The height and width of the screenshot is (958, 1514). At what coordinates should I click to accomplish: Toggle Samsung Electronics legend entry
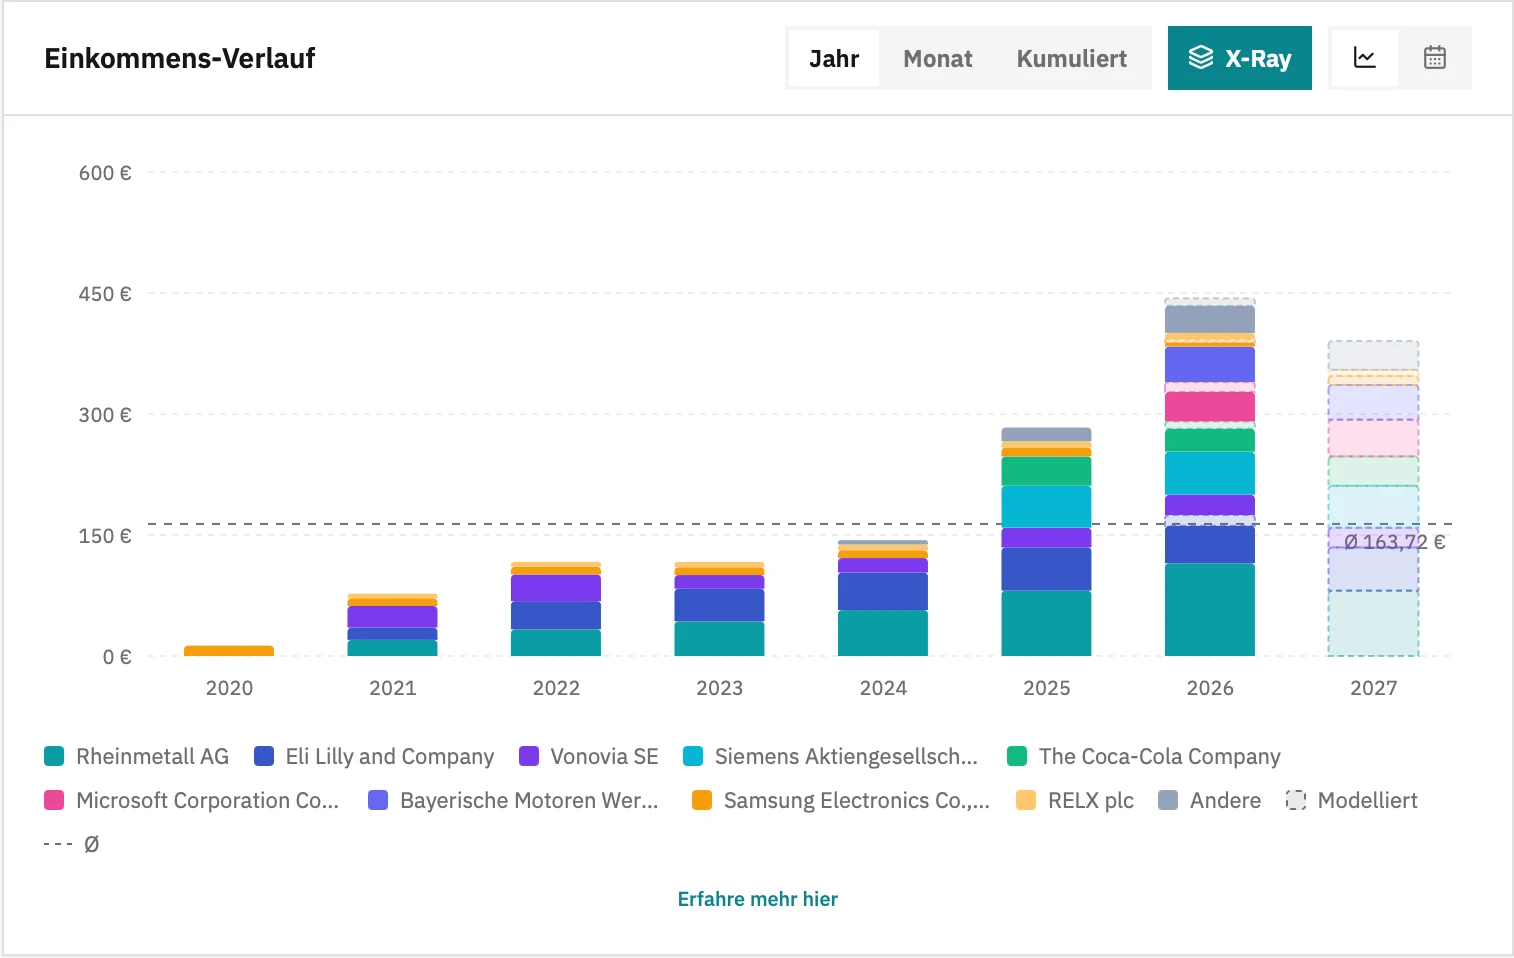(841, 800)
